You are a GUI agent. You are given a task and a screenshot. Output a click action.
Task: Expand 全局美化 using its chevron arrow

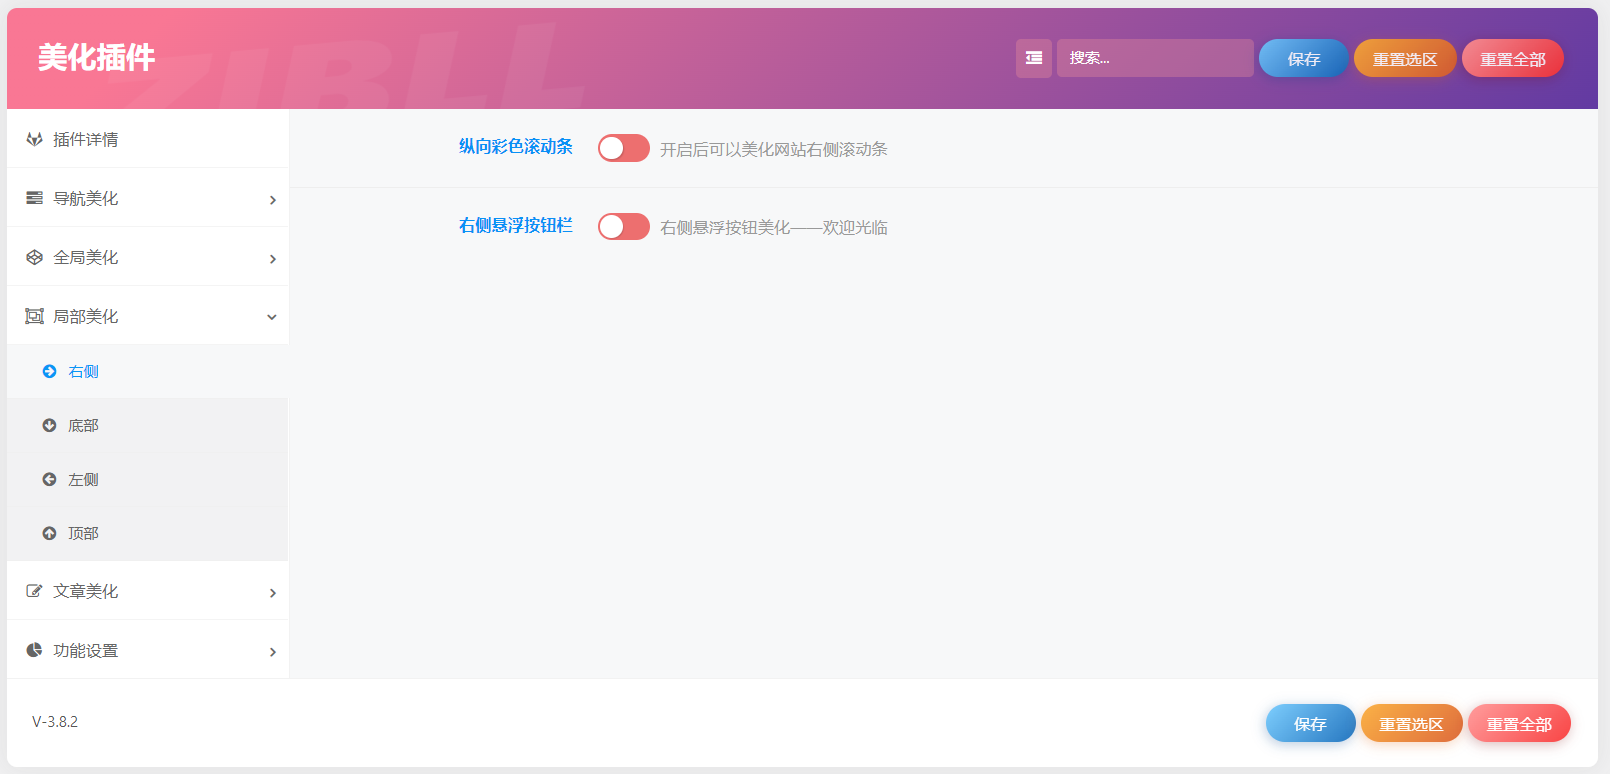tap(272, 259)
